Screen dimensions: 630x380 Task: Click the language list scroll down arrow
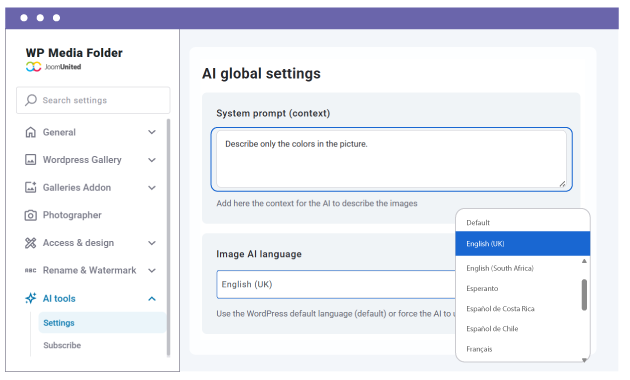point(584,360)
